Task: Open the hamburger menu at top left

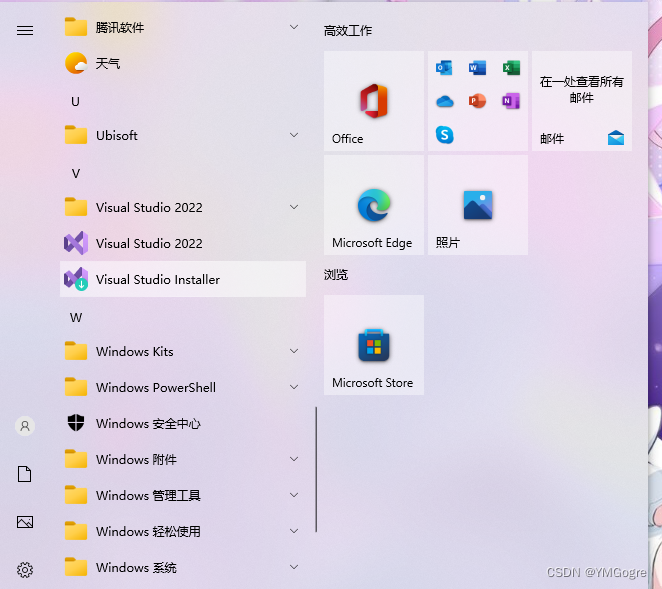Action: pyautogui.click(x=25, y=30)
